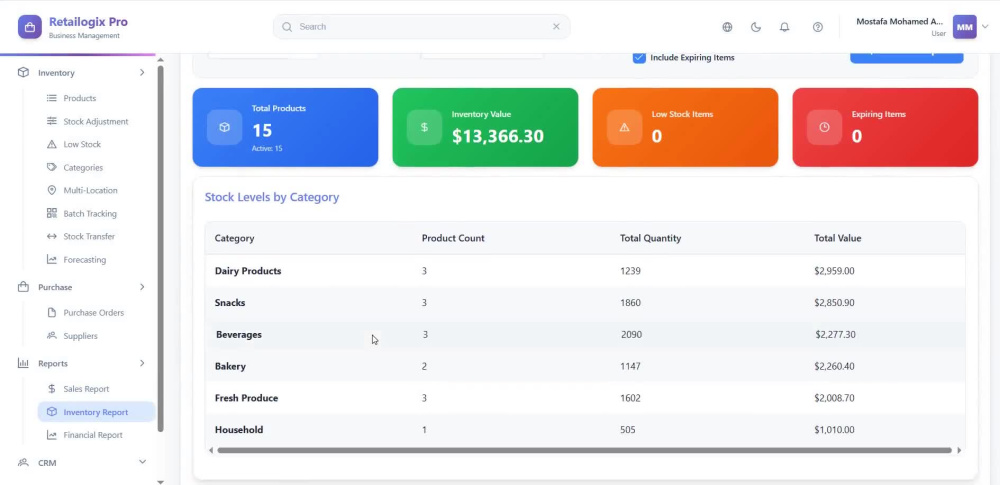This screenshot has height=485, width=1000.
Task: Click the MM user avatar
Action: (x=964, y=27)
